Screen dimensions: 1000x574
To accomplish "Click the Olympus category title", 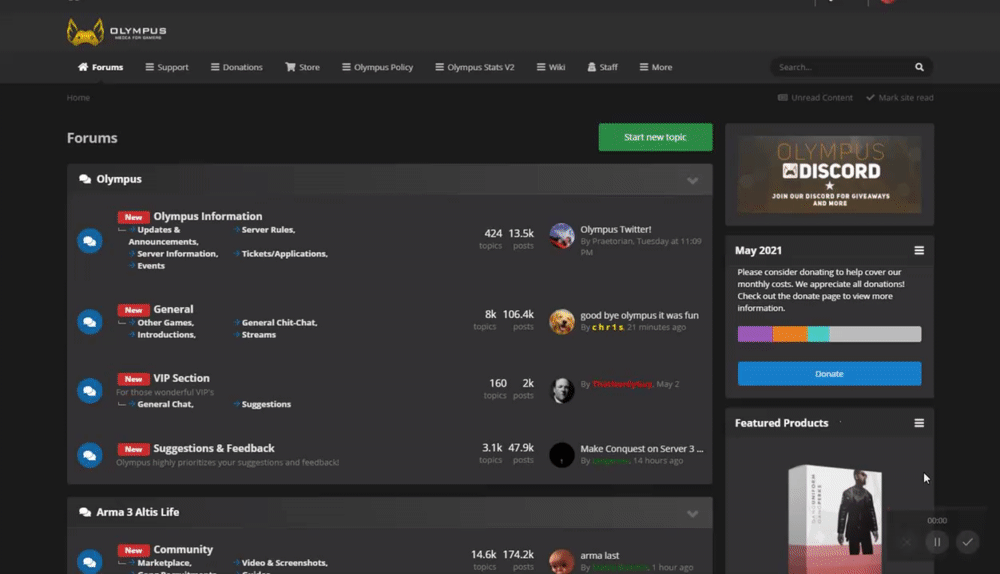I will tap(119, 179).
